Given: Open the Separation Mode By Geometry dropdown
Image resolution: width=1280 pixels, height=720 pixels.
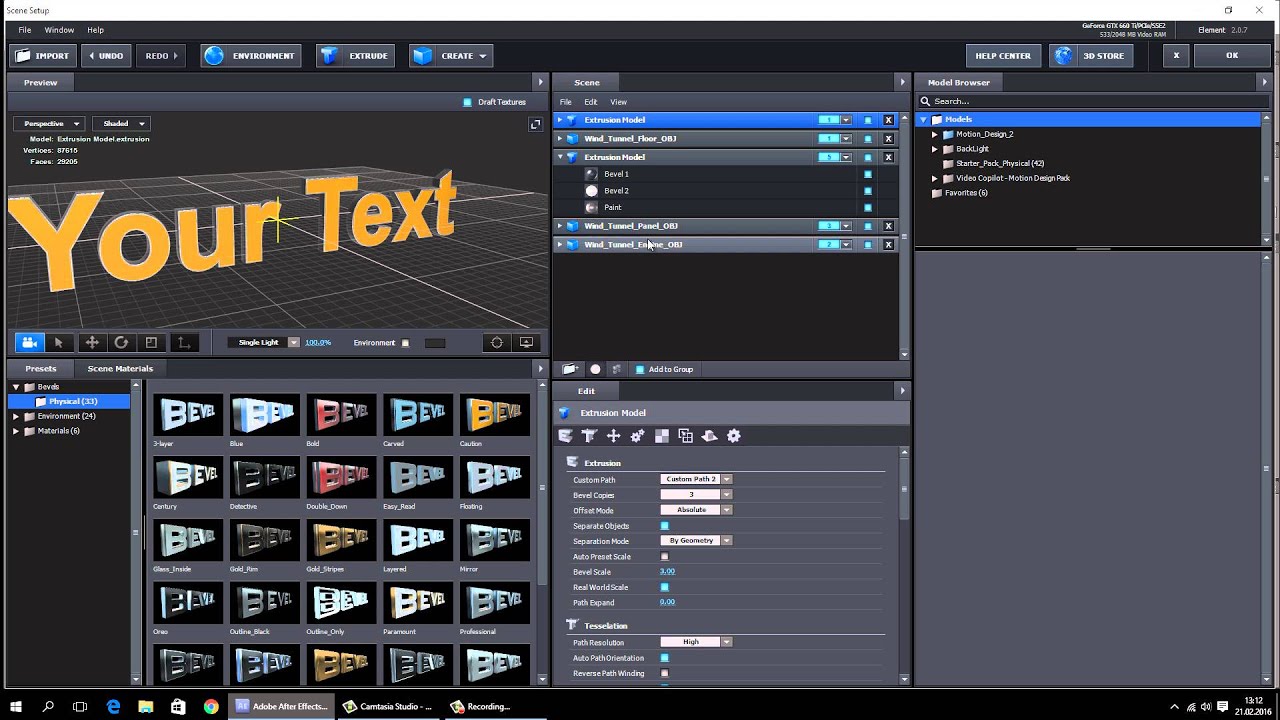Looking at the screenshot, I should [696, 541].
